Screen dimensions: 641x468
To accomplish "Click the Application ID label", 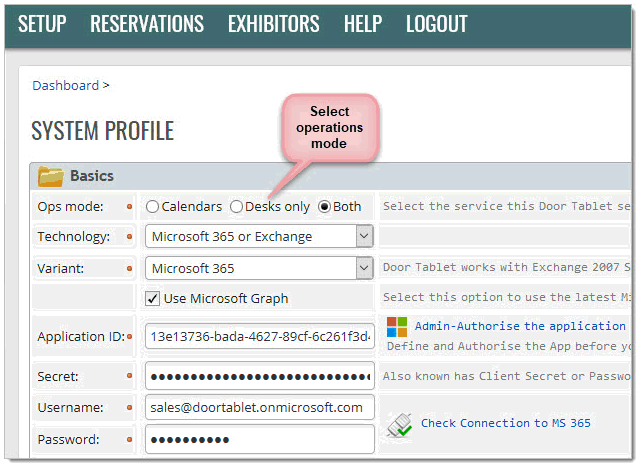I will tap(81, 336).
